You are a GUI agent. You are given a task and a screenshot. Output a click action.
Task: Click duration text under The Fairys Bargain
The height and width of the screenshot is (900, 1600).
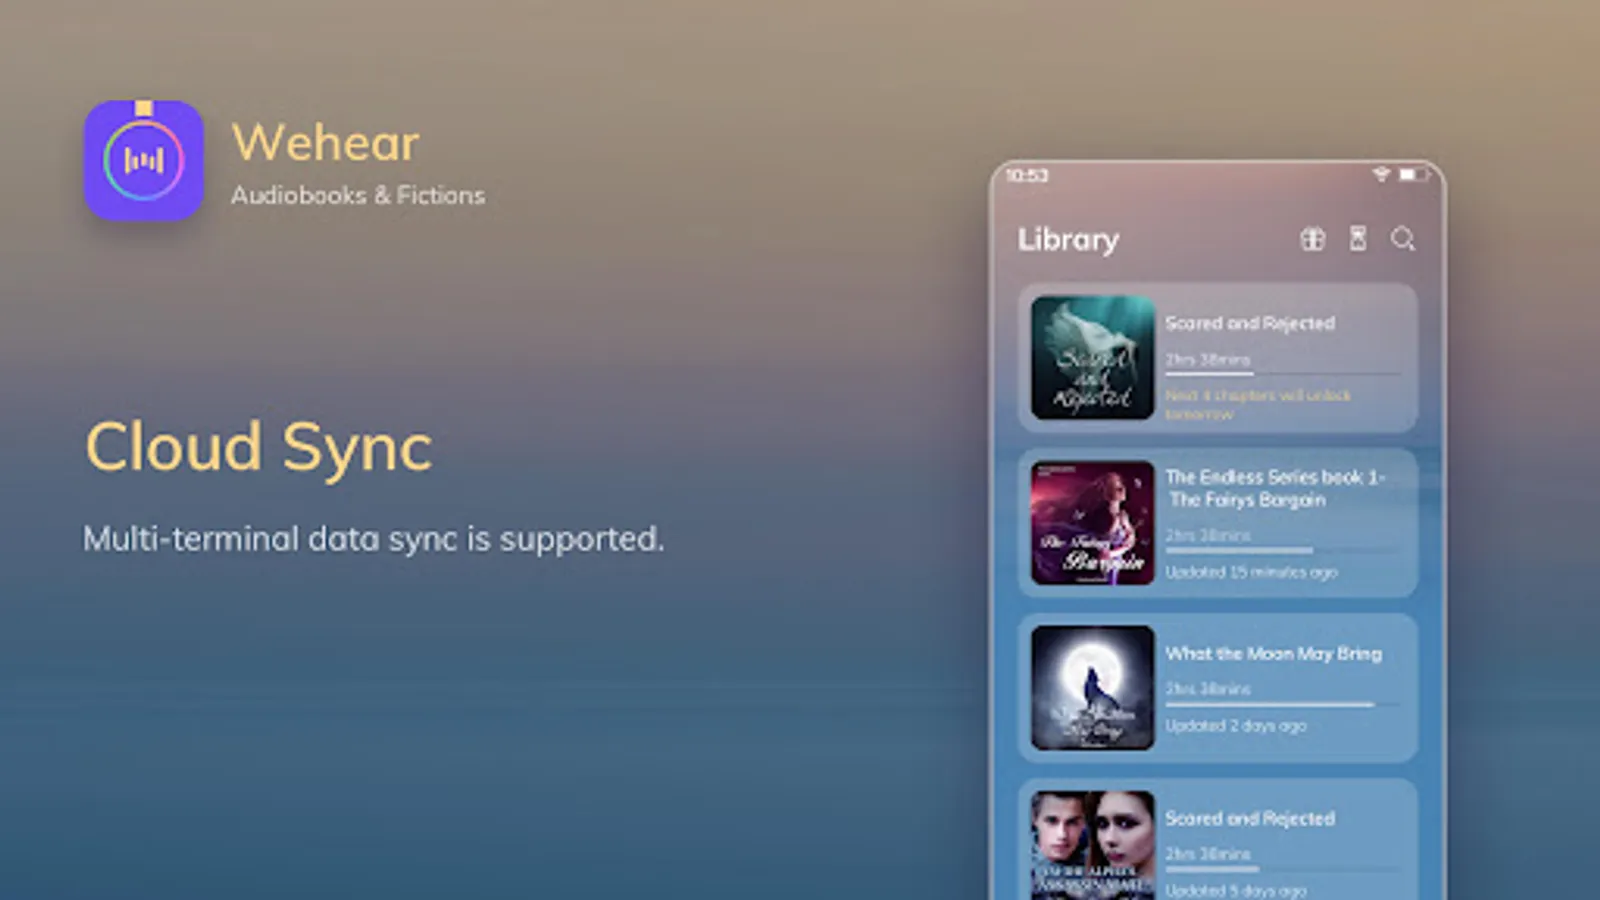[1208, 535]
